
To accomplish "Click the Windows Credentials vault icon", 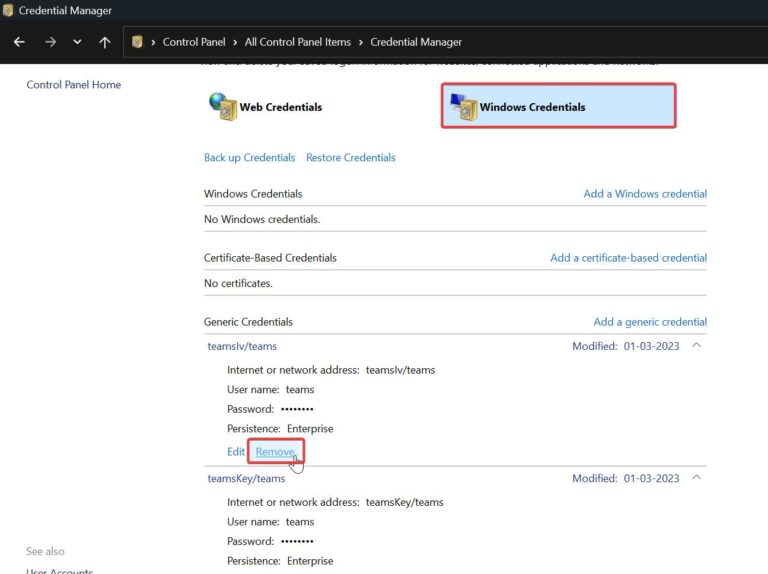I will 463,106.
